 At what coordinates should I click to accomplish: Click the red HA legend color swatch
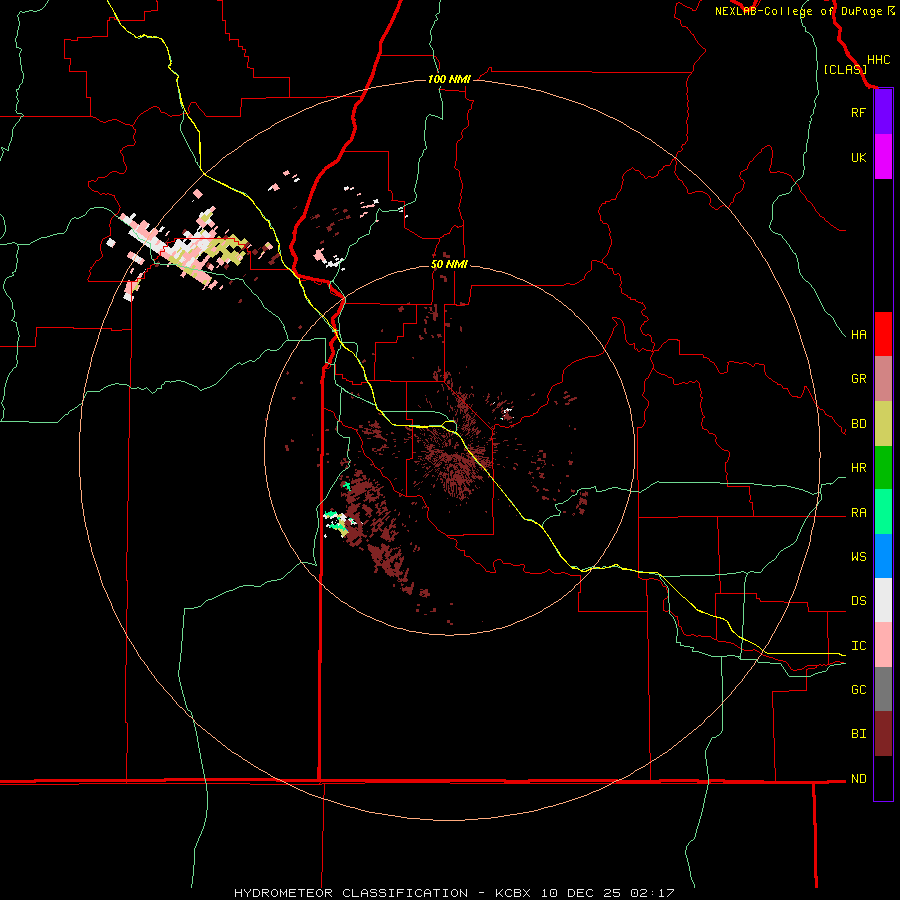coord(883,334)
